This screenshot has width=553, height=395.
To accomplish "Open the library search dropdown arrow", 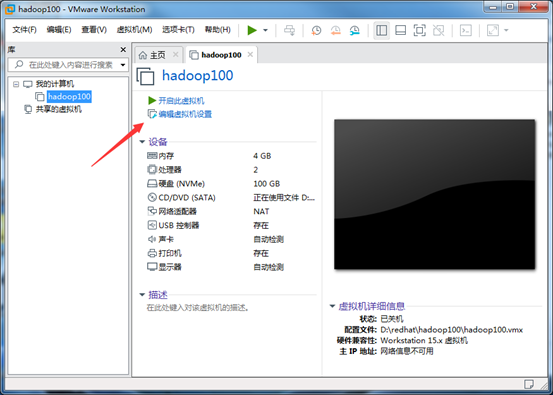I will 123,65.
